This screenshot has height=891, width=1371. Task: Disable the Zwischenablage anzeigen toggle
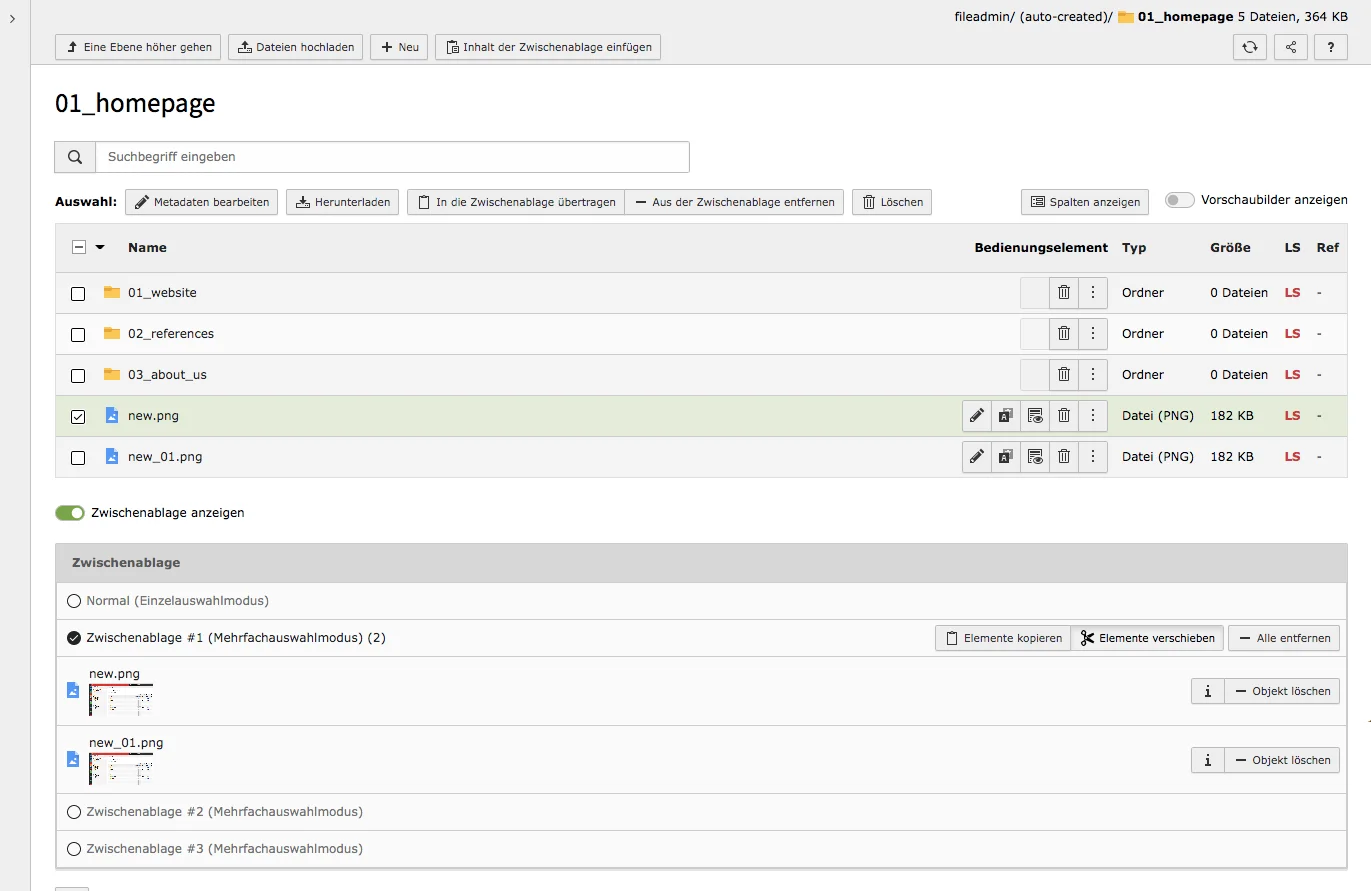pyautogui.click(x=69, y=512)
